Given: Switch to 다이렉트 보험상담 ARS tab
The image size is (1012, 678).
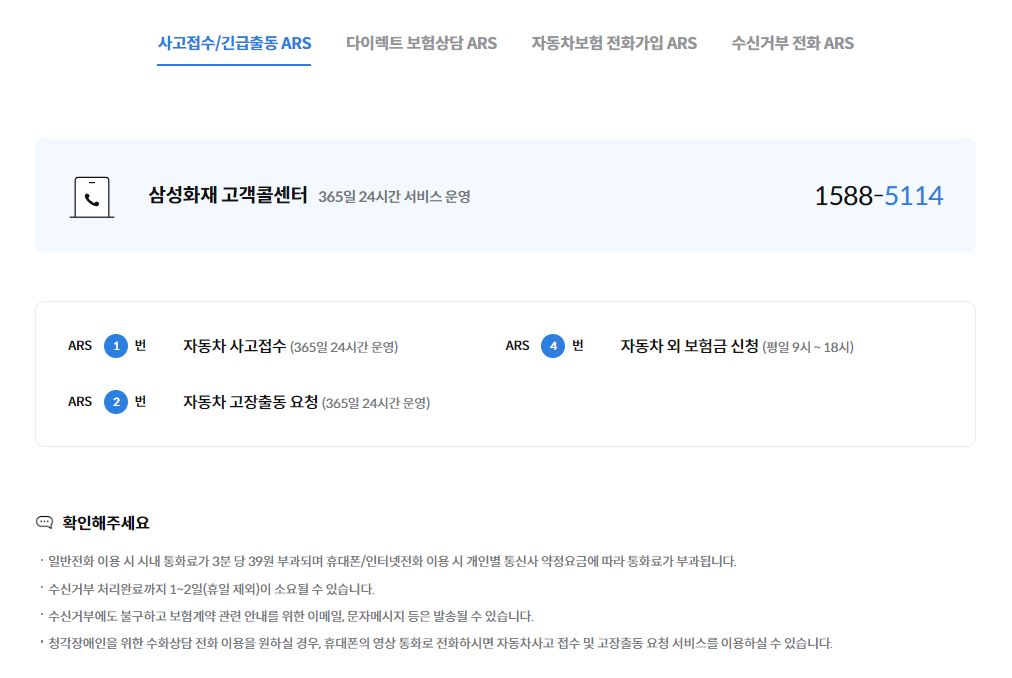Looking at the screenshot, I should coord(421,43).
